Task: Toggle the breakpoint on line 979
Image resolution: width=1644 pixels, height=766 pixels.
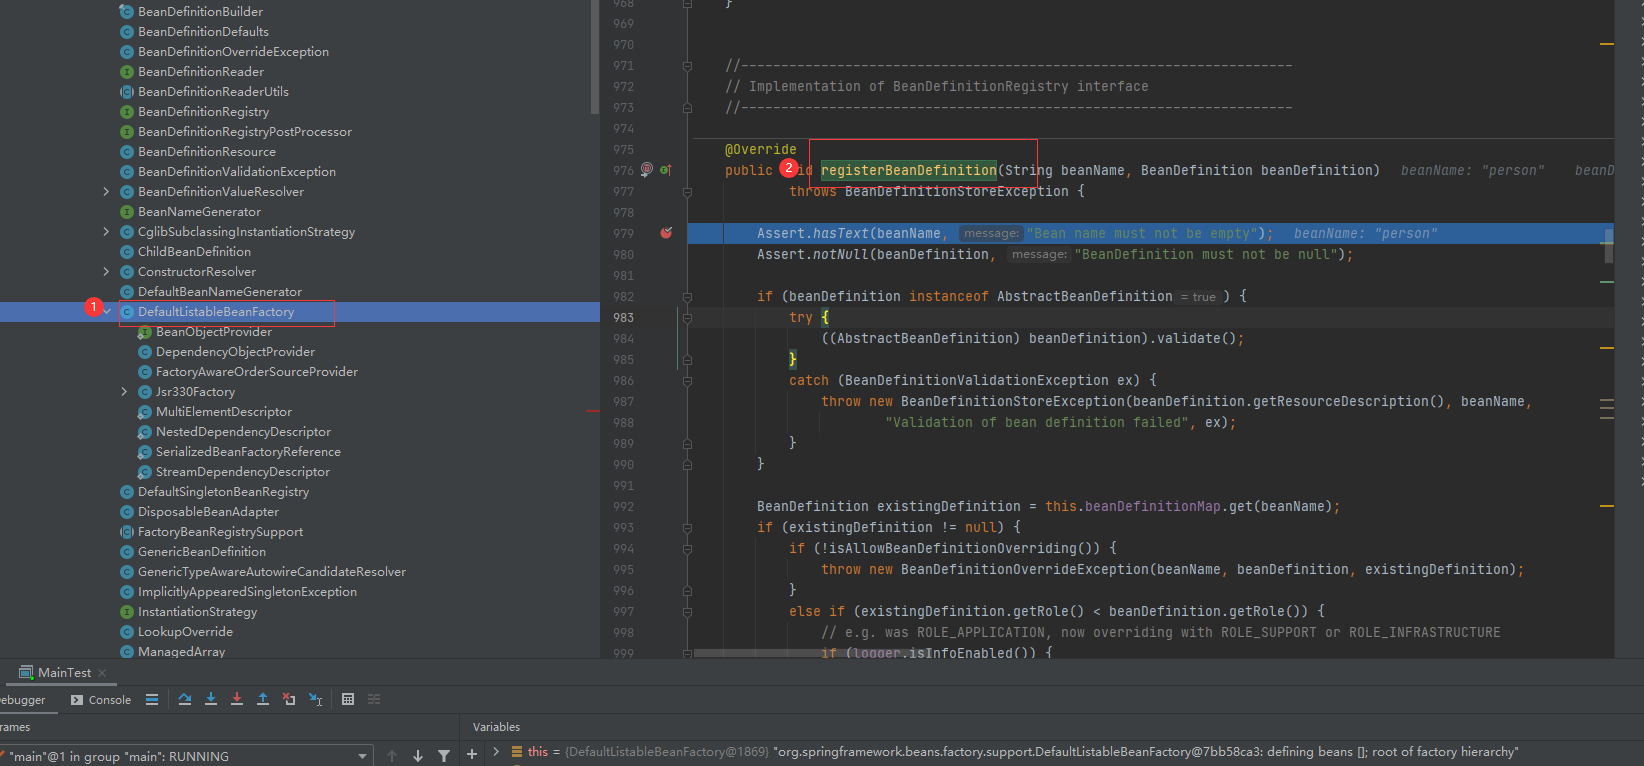Action: (666, 233)
